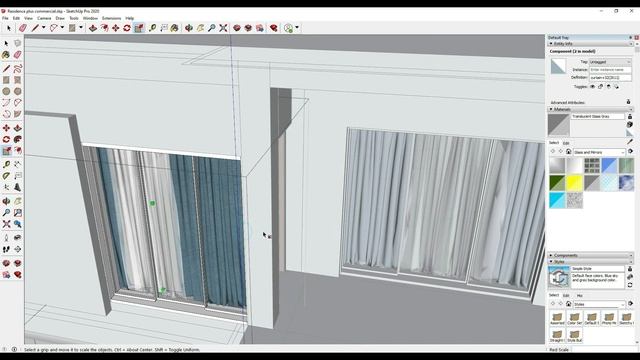The image size is (640, 360).
Task: Switch to Mix tab in Styles panel
Action: coord(580,295)
